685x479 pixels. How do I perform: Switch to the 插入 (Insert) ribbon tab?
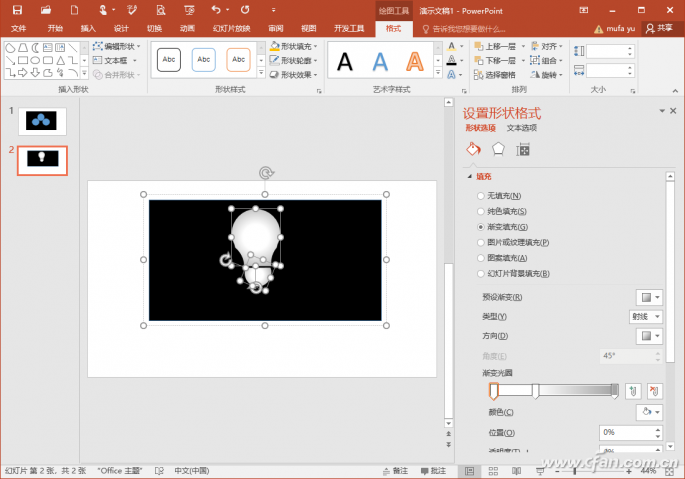[88, 28]
